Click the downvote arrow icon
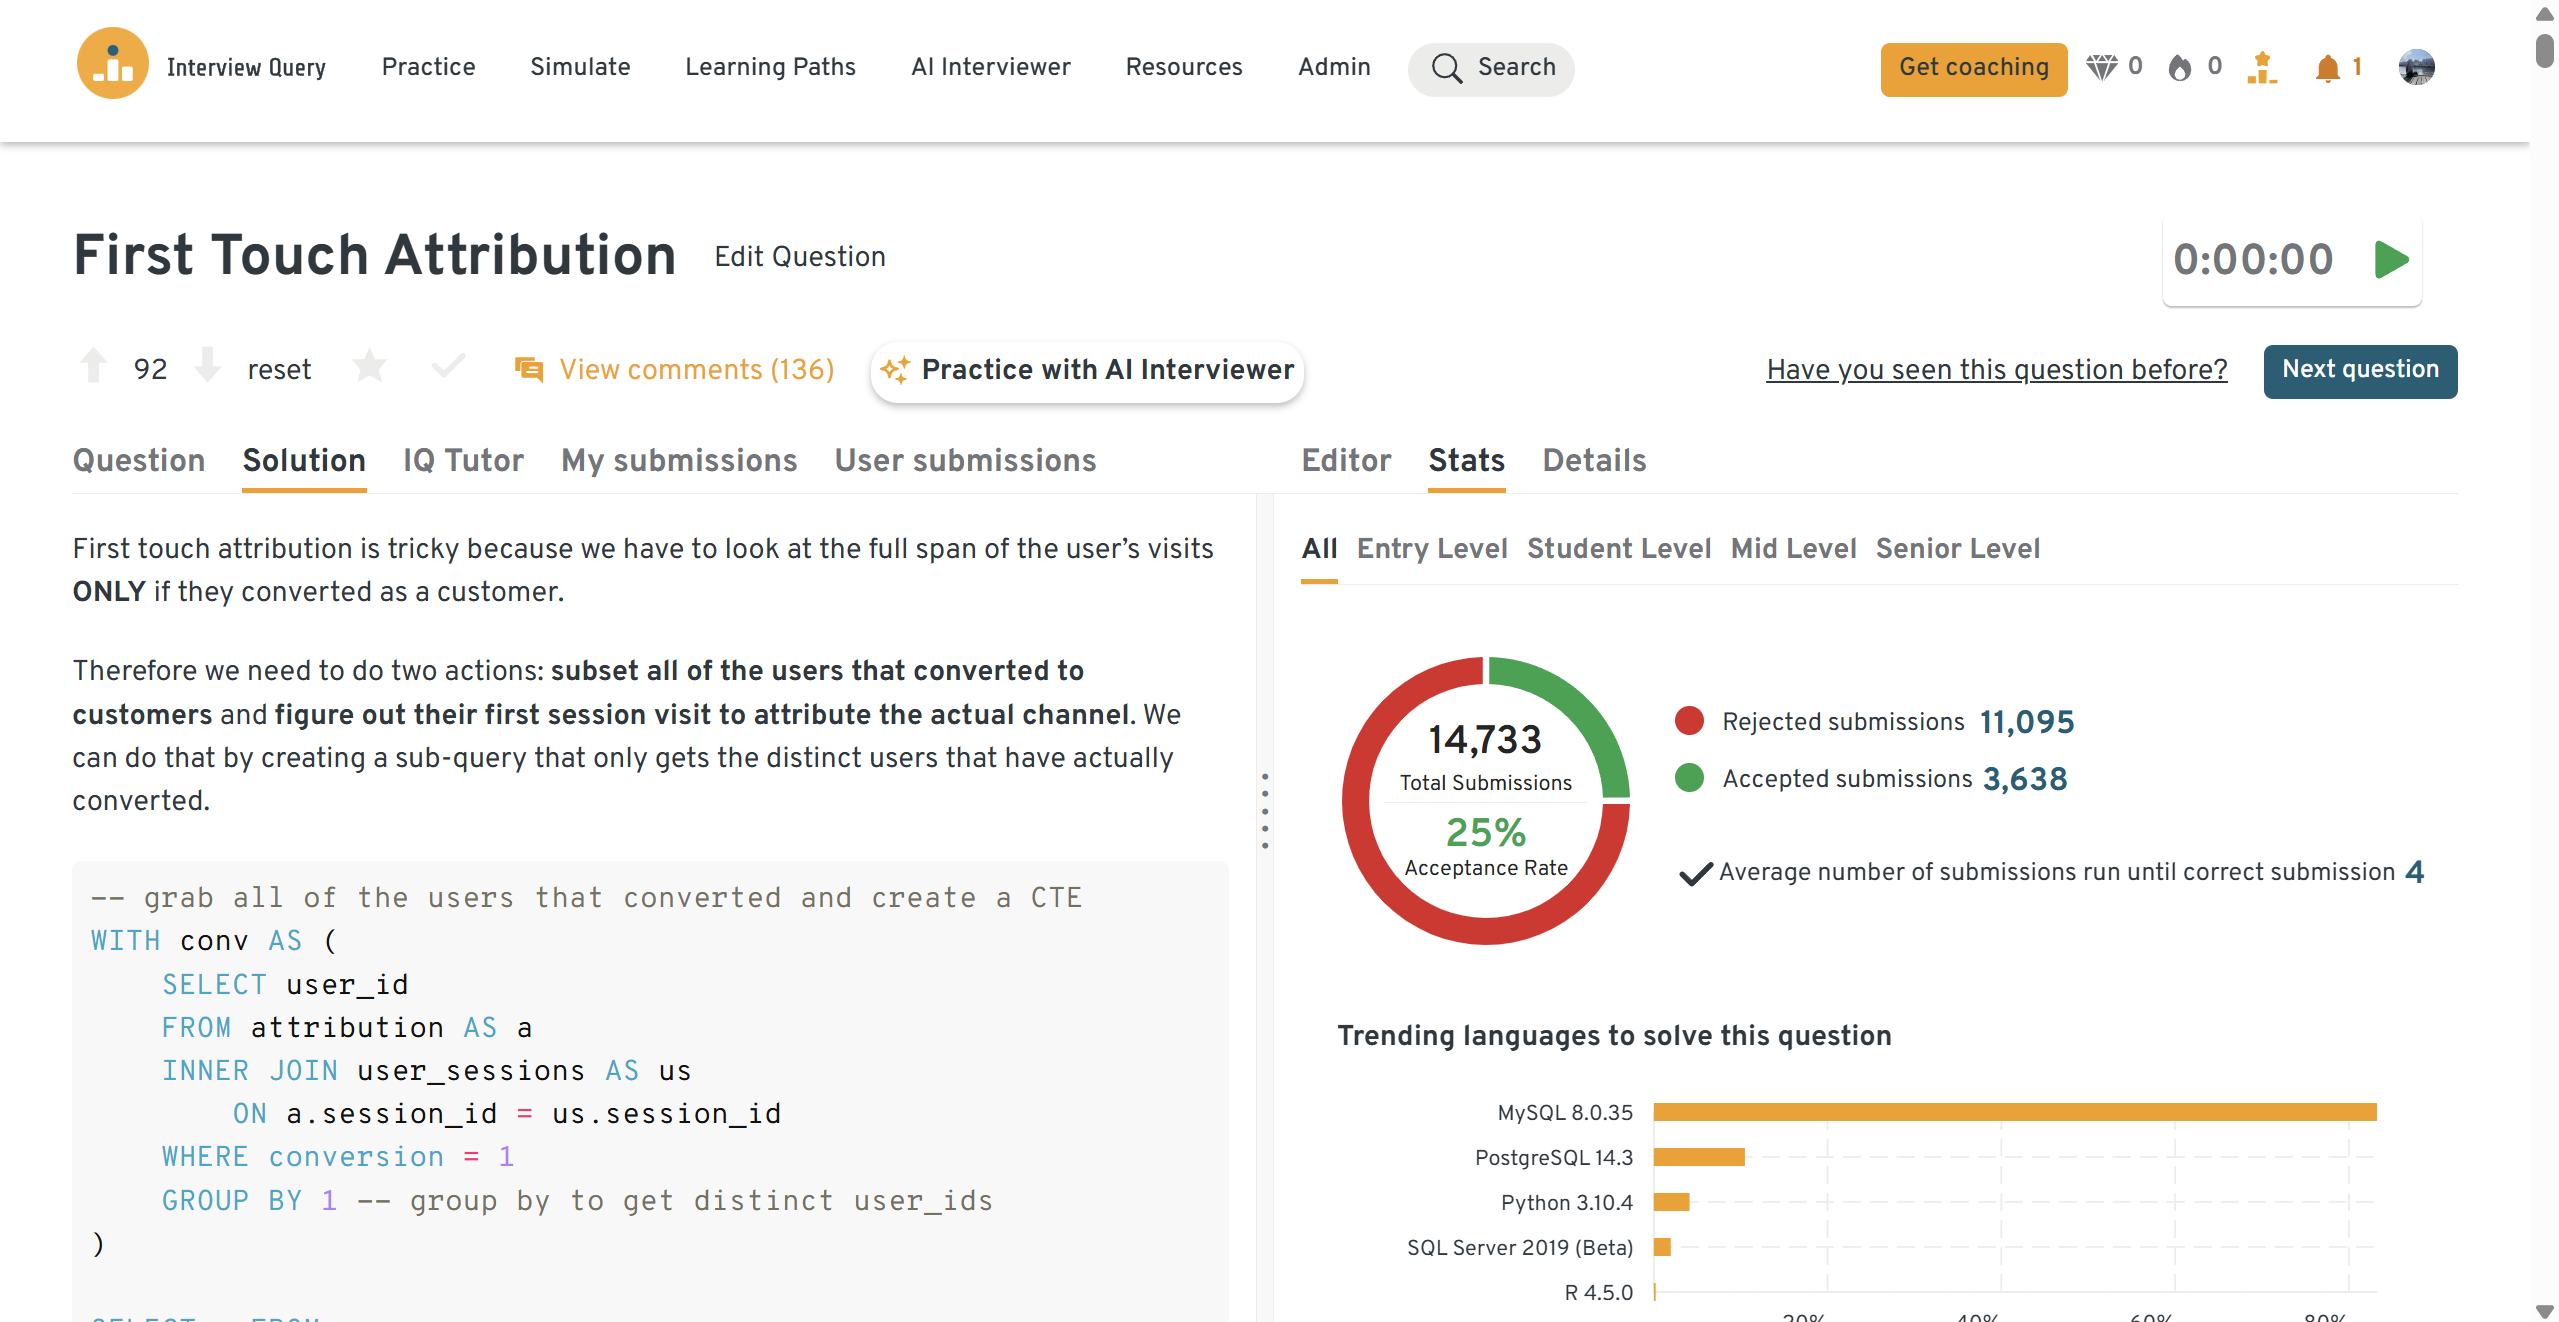This screenshot has height=1322, width=2559. [x=208, y=366]
